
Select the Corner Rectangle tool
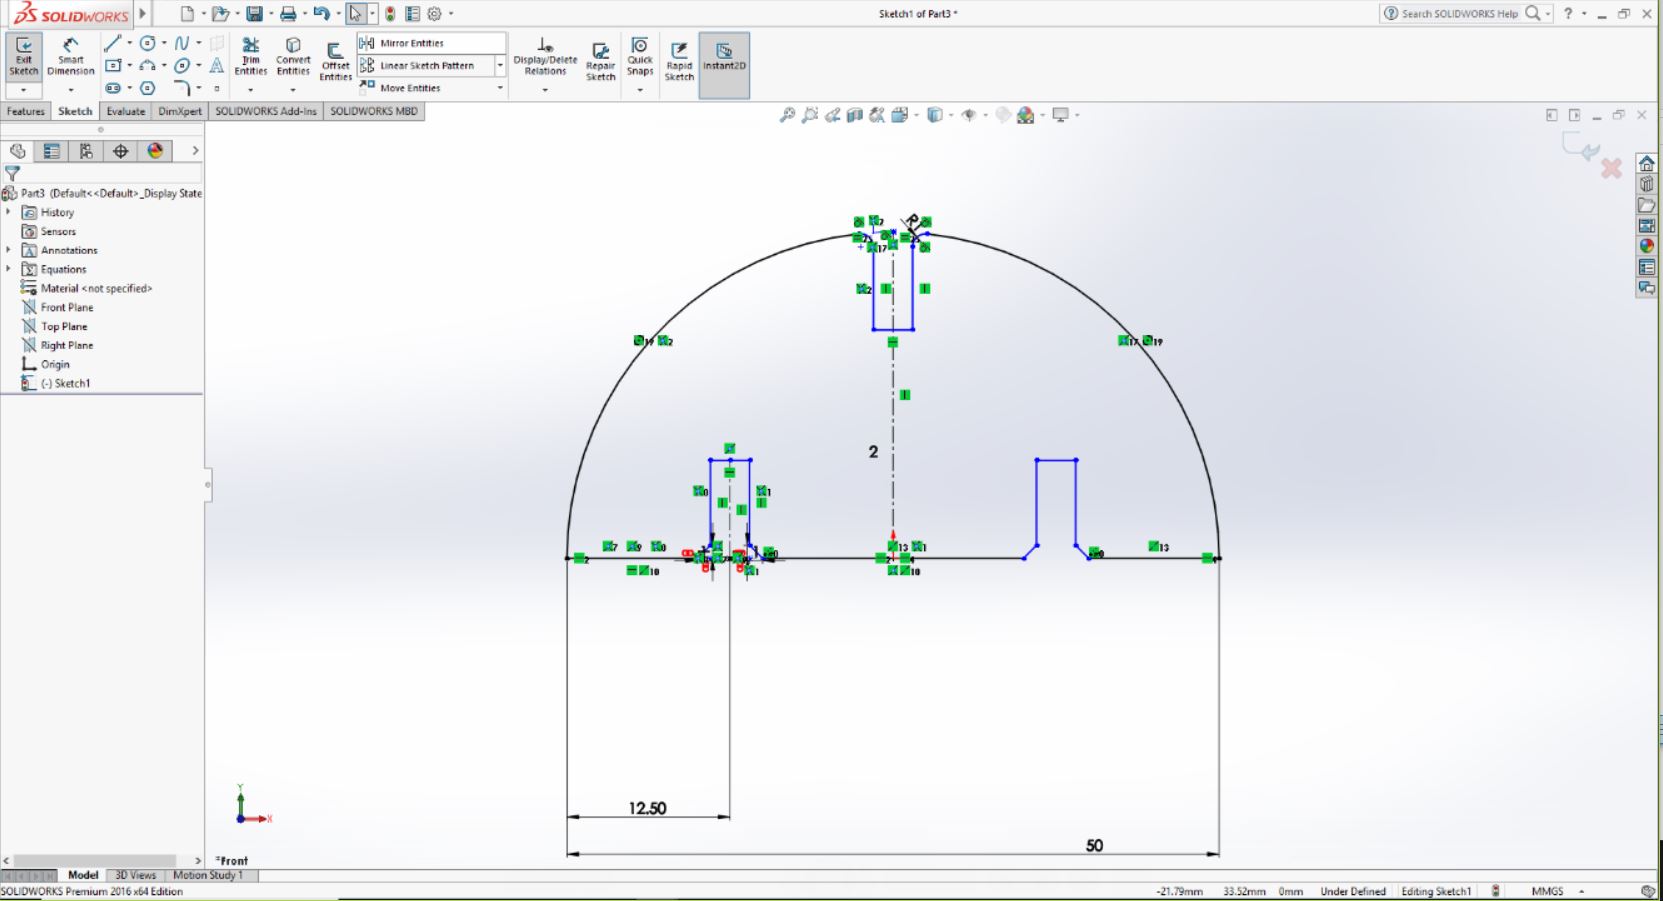[x=112, y=66]
